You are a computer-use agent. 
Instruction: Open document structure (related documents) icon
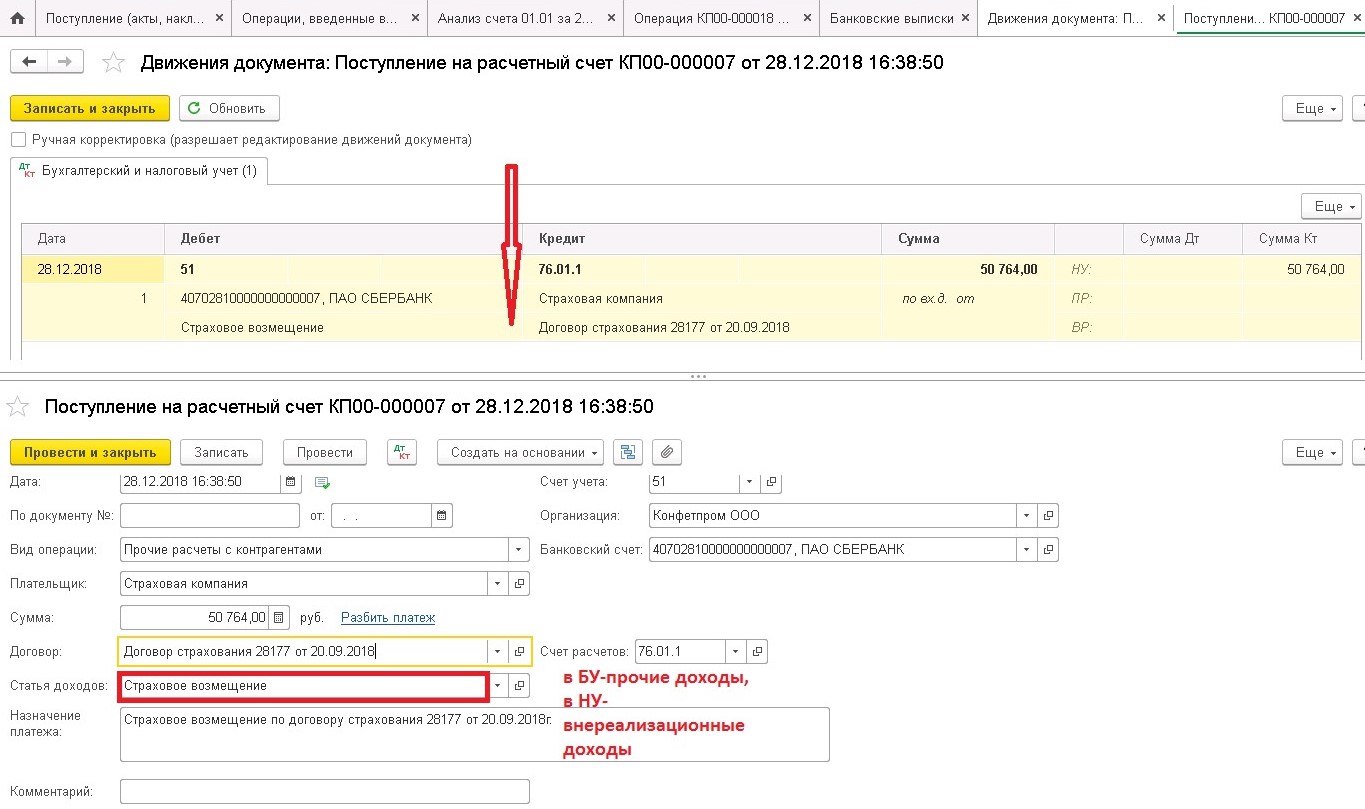[629, 452]
